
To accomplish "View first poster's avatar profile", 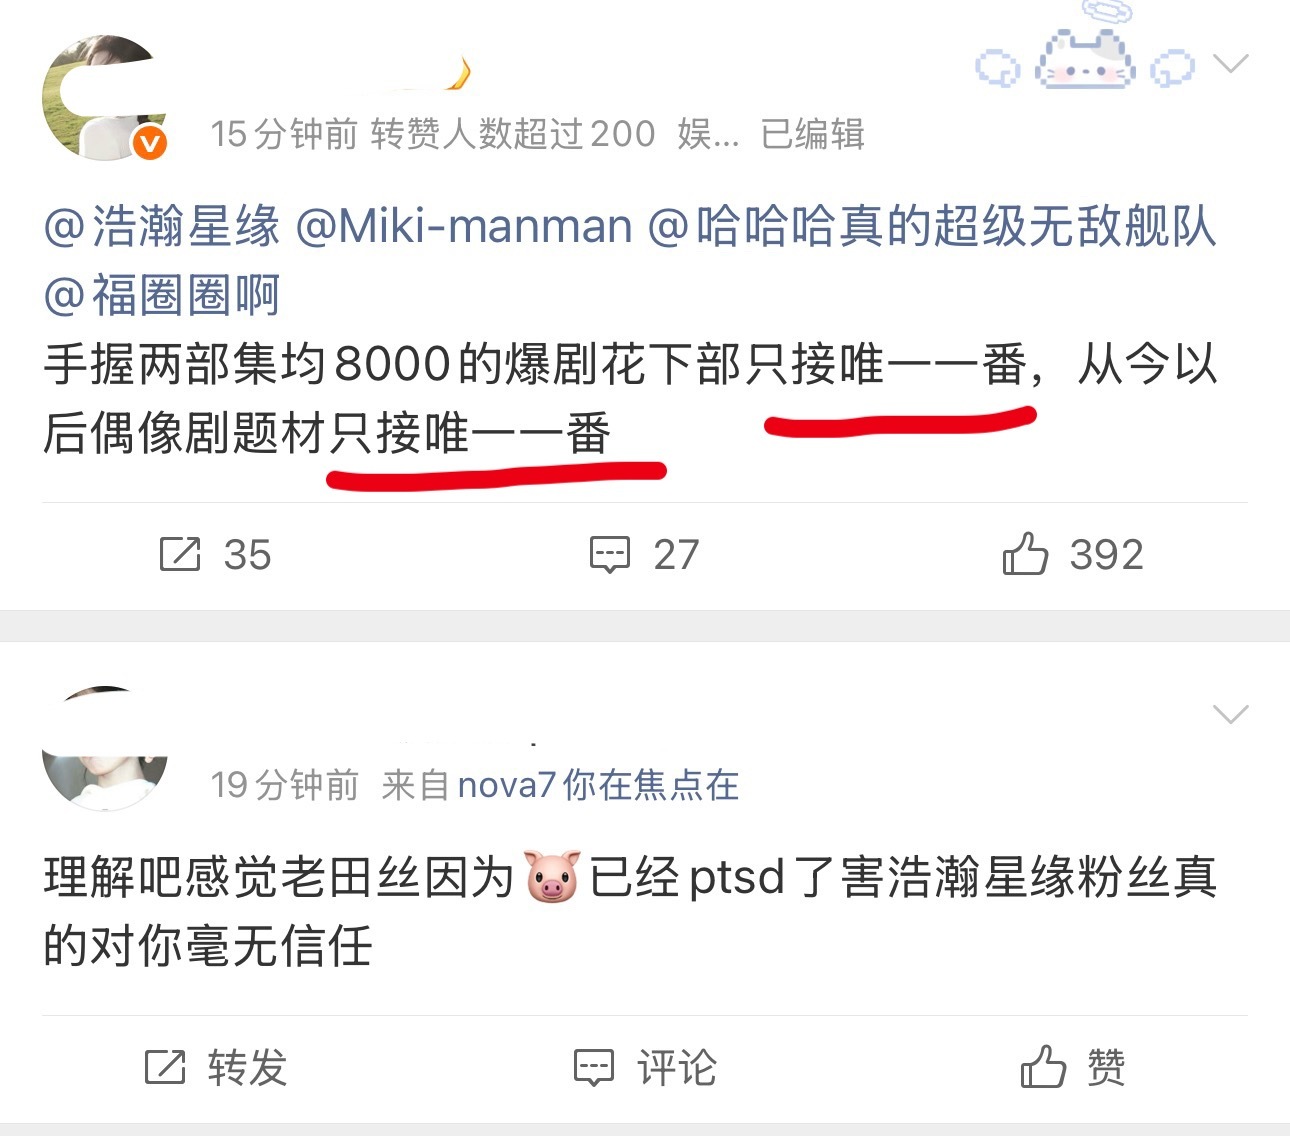I will [103, 97].
